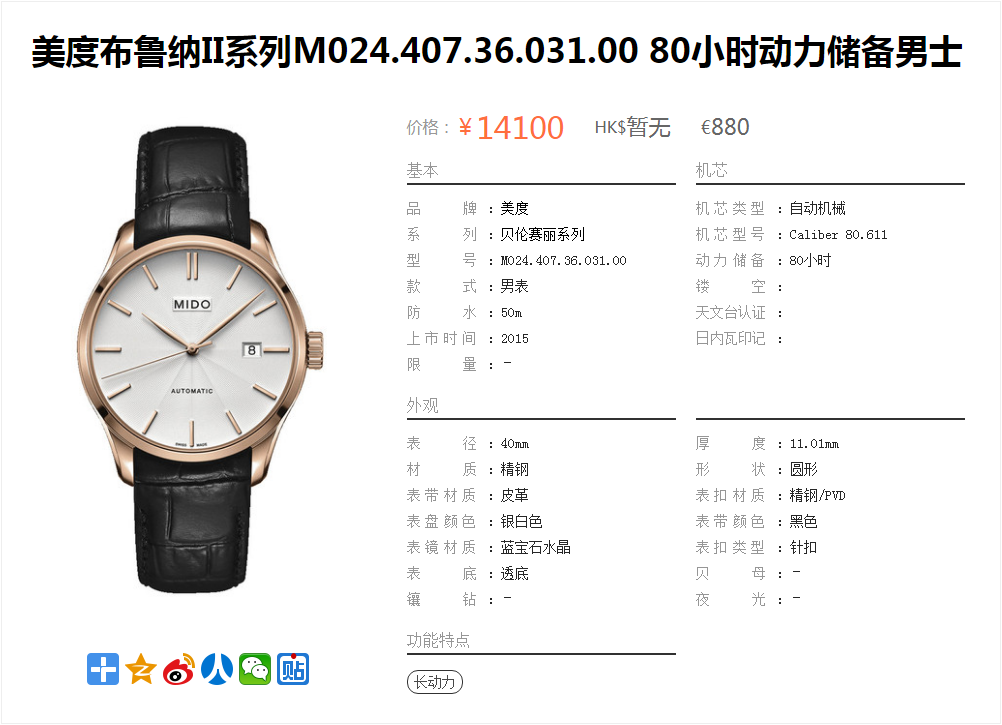Select the product title heading
The image size is (1002, 725).
(497, 52)
